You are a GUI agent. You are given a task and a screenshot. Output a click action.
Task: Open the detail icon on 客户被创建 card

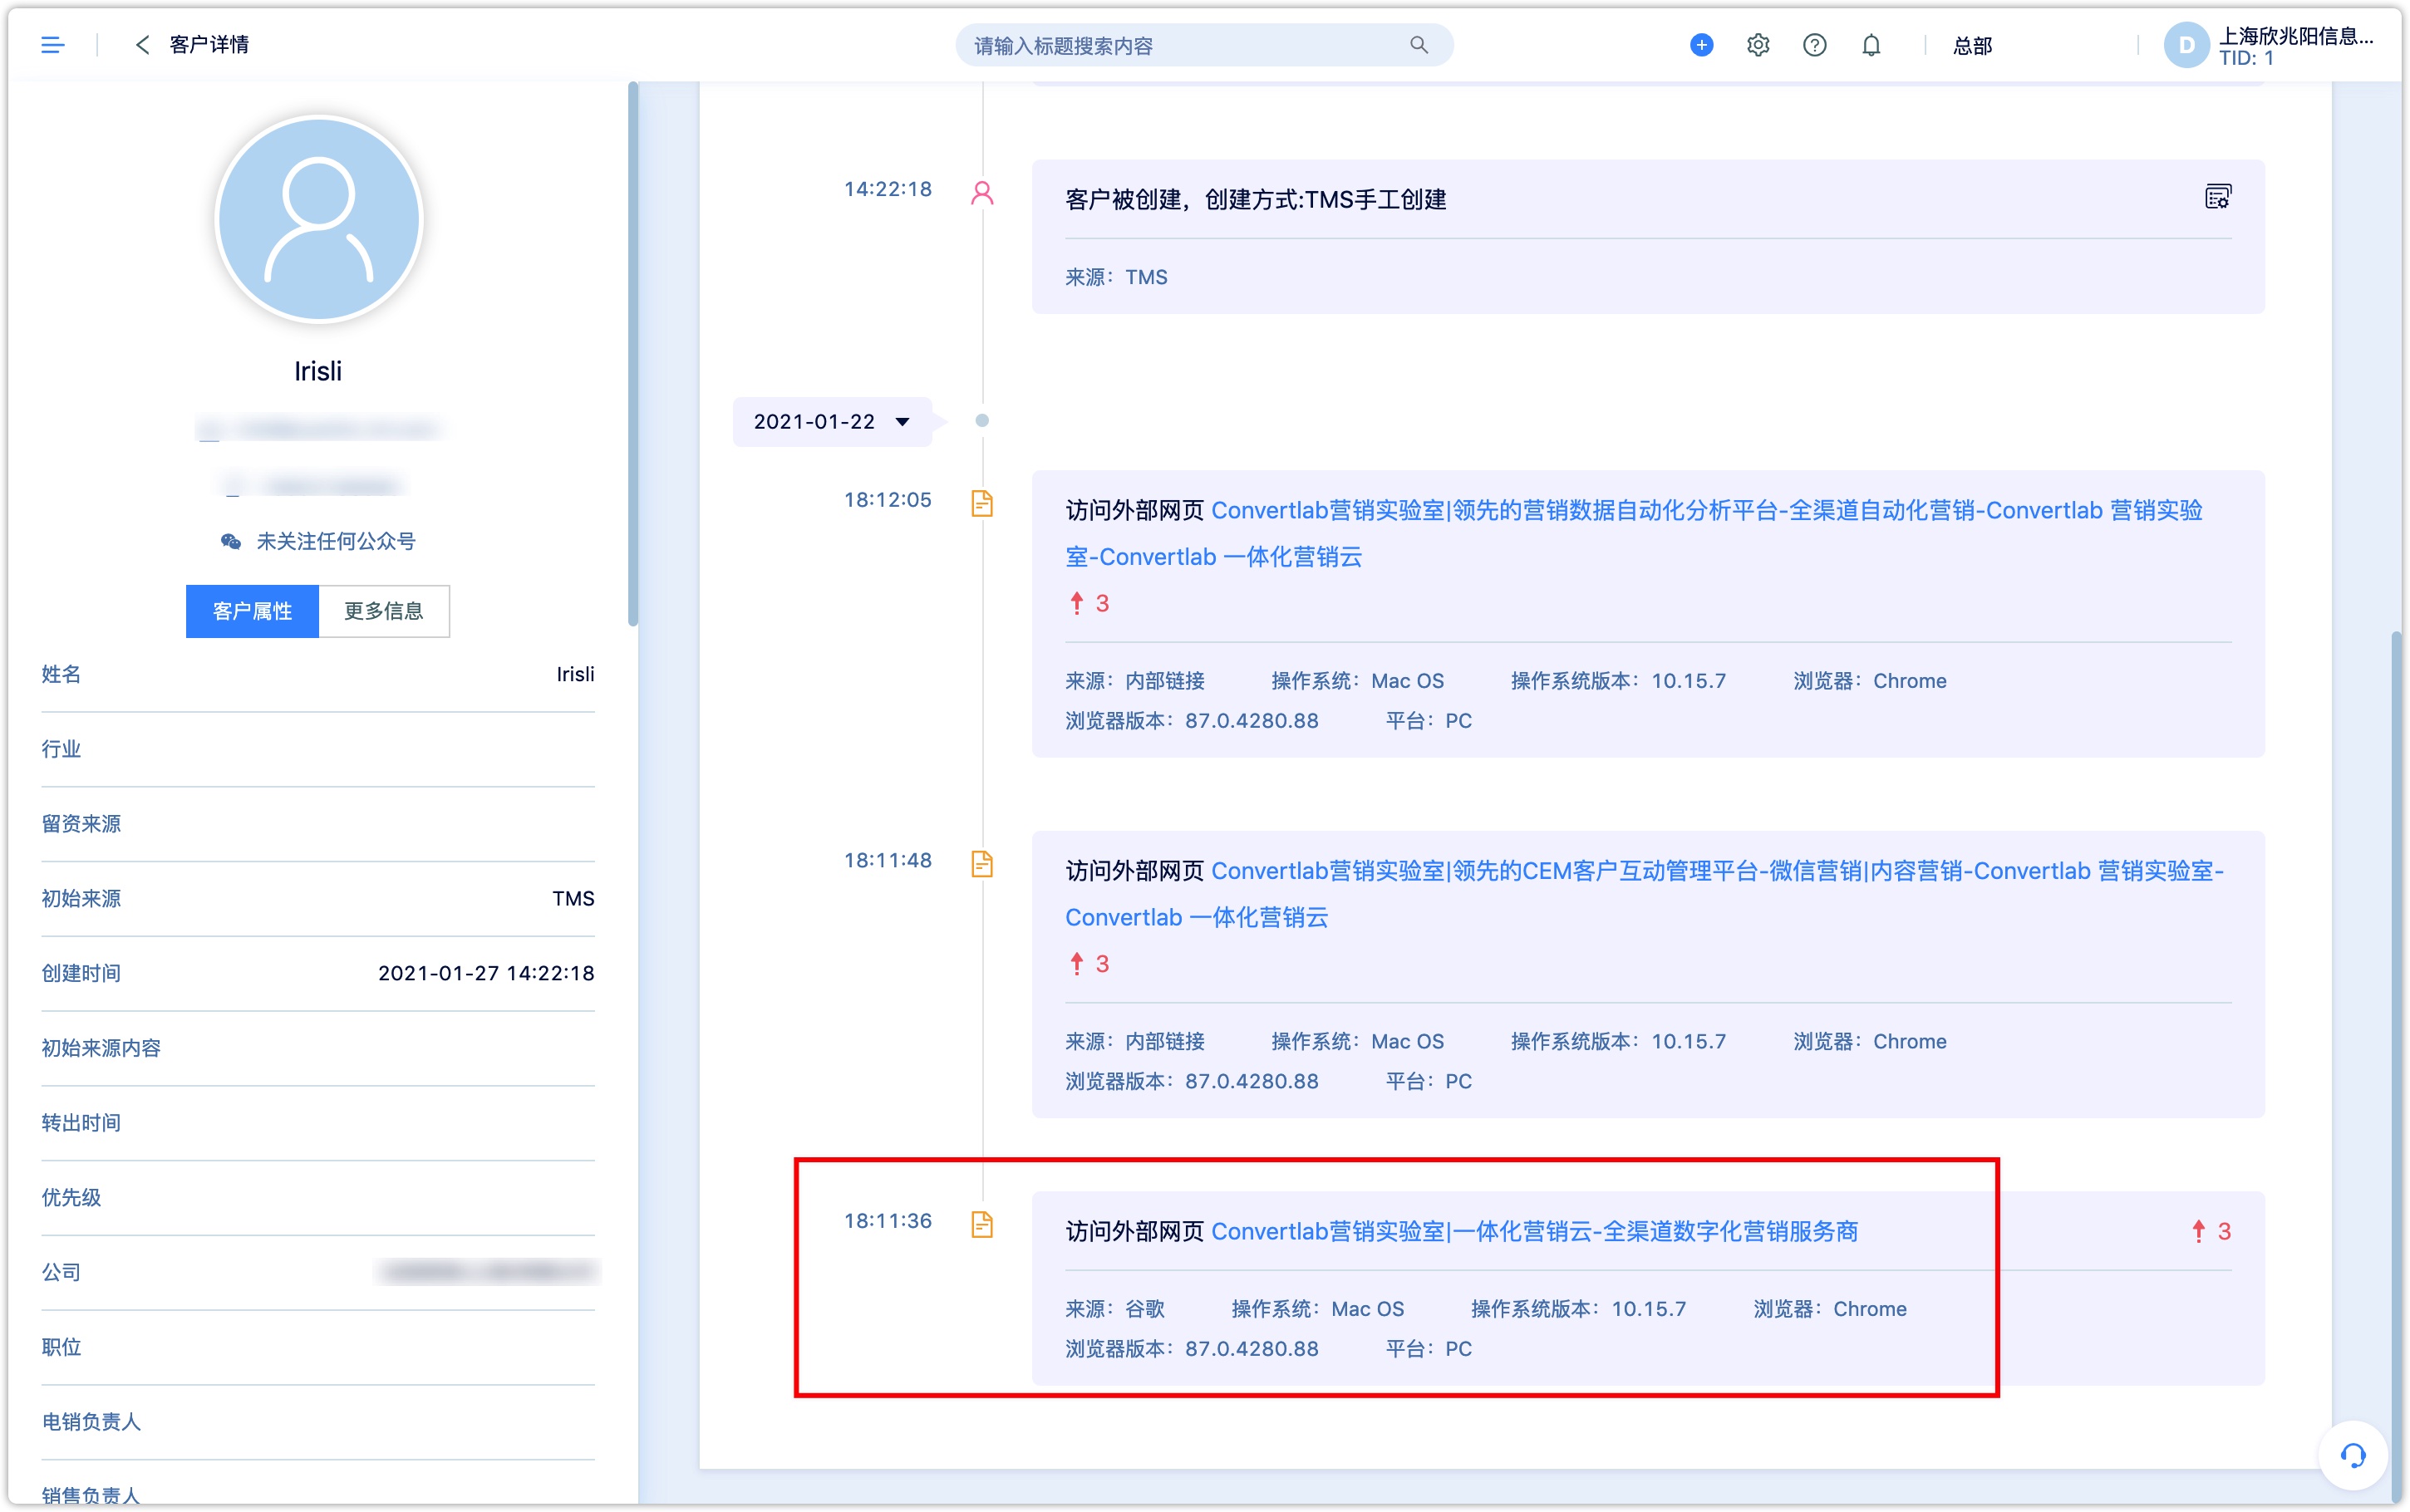(x=2217, y=197)
